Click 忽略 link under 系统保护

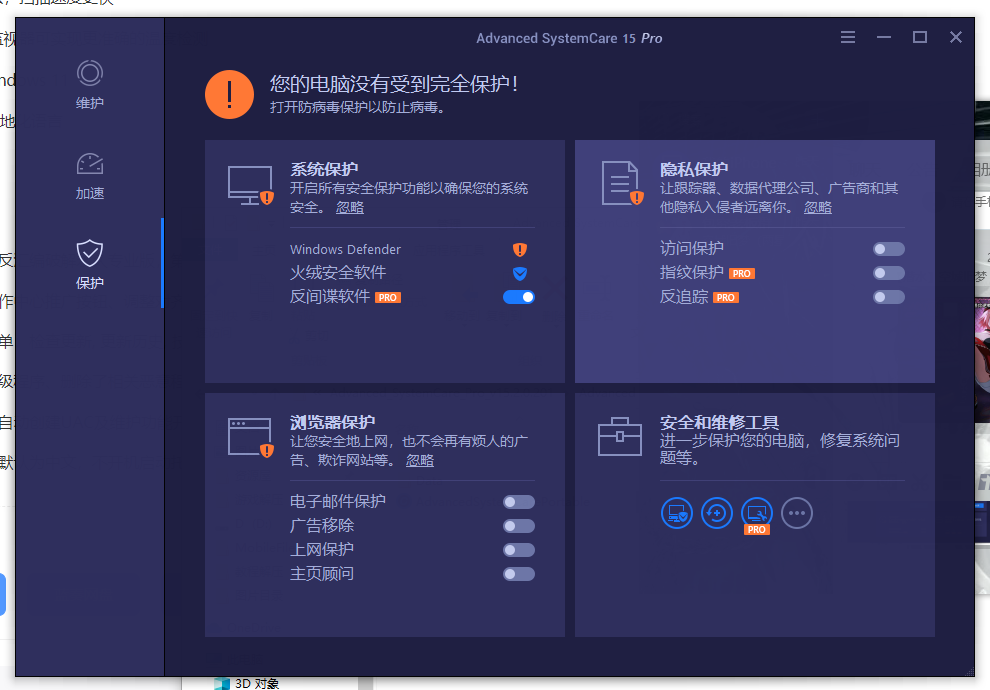350,207
